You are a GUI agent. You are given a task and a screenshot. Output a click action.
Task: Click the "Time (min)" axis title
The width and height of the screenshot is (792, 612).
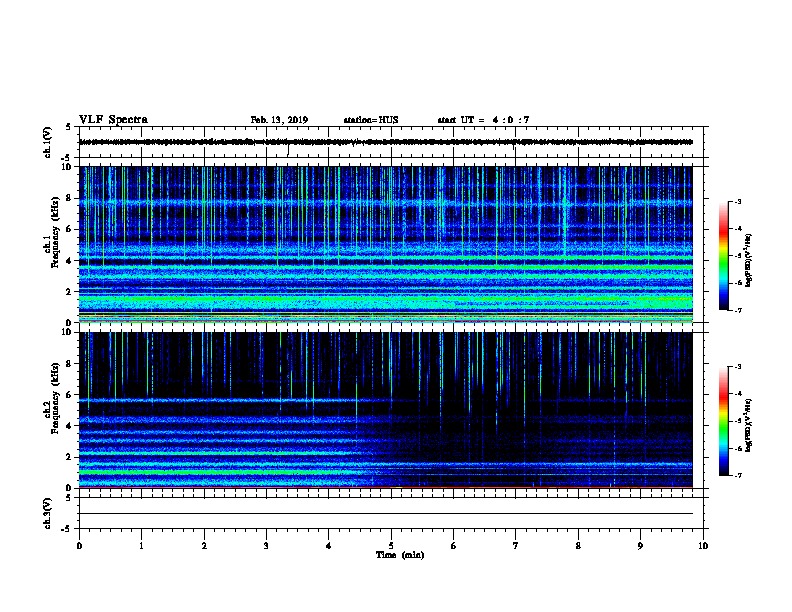tap(400, 555)
